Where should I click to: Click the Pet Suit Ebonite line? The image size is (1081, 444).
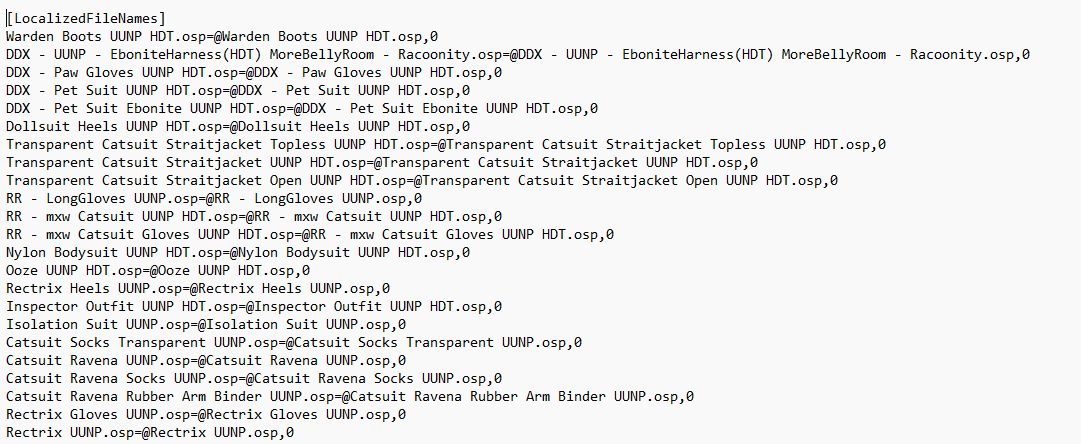coord(302,108)
